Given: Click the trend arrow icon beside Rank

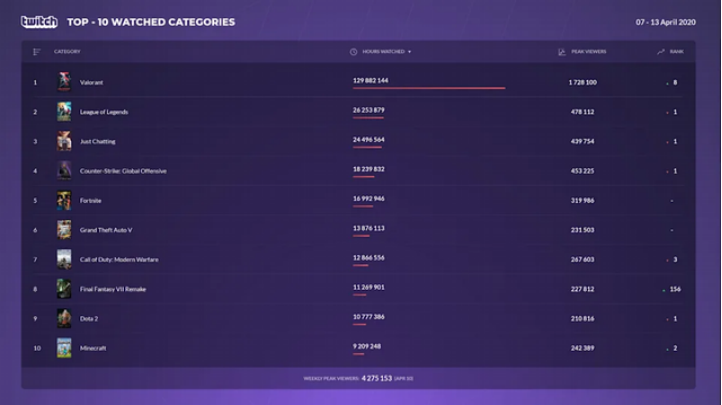Looking at the screenshot, I should point(661,52).
